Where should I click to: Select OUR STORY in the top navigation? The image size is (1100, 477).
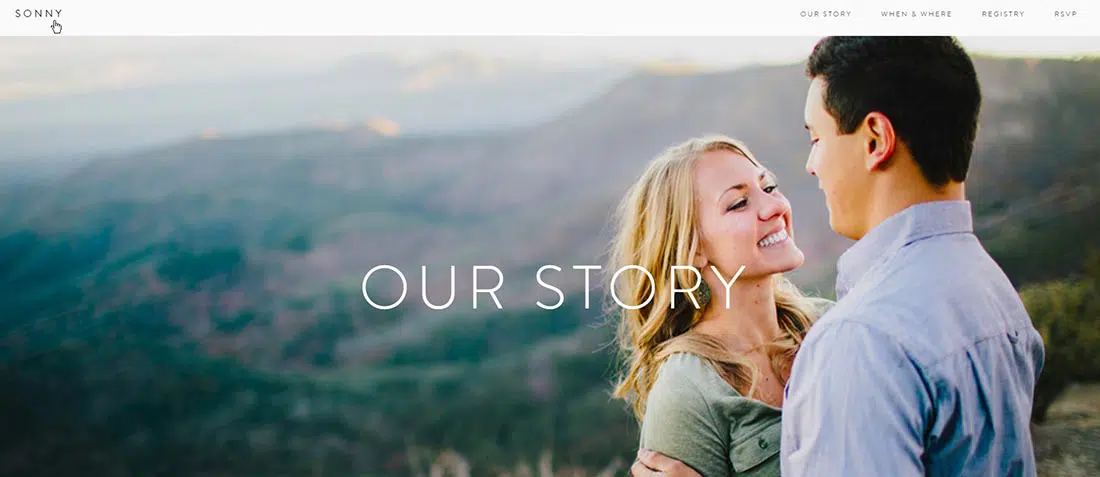pos(826,14)
